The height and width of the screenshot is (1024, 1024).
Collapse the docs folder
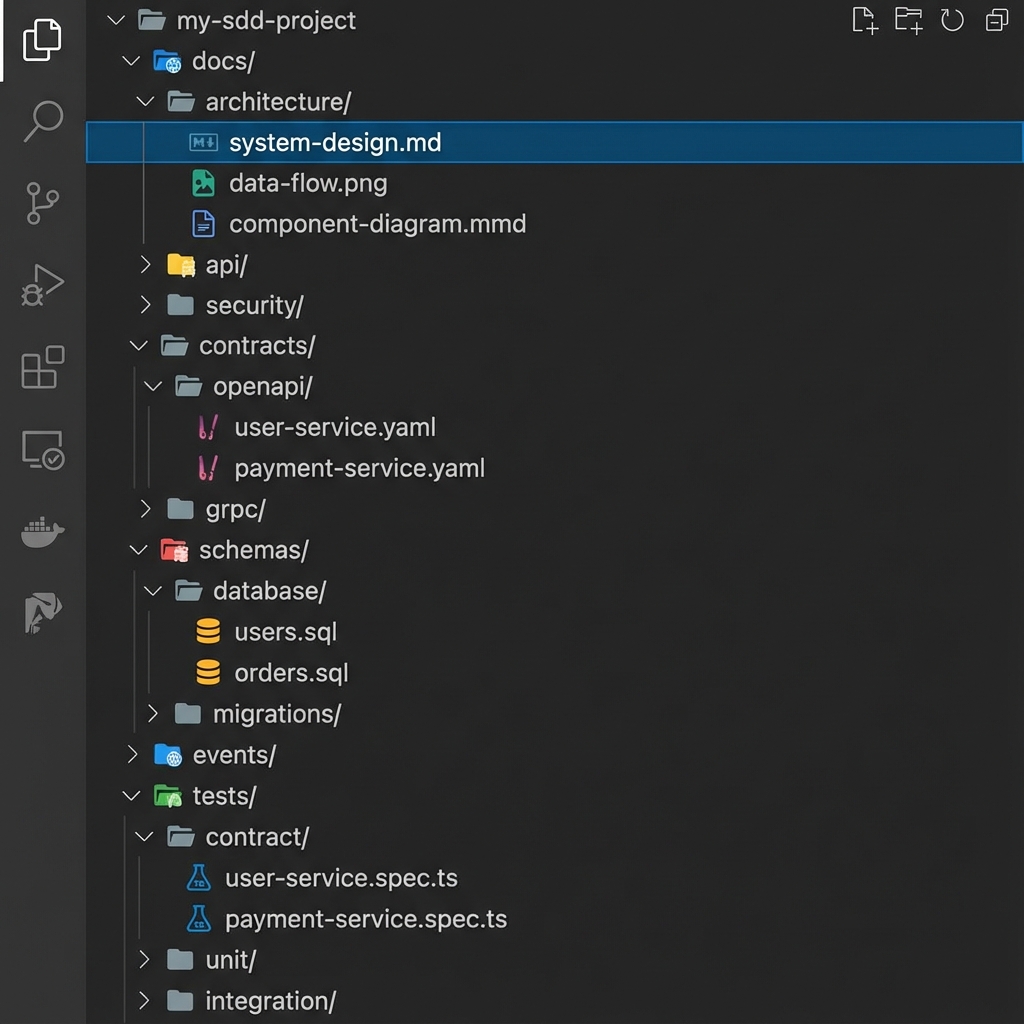point(130,61)
